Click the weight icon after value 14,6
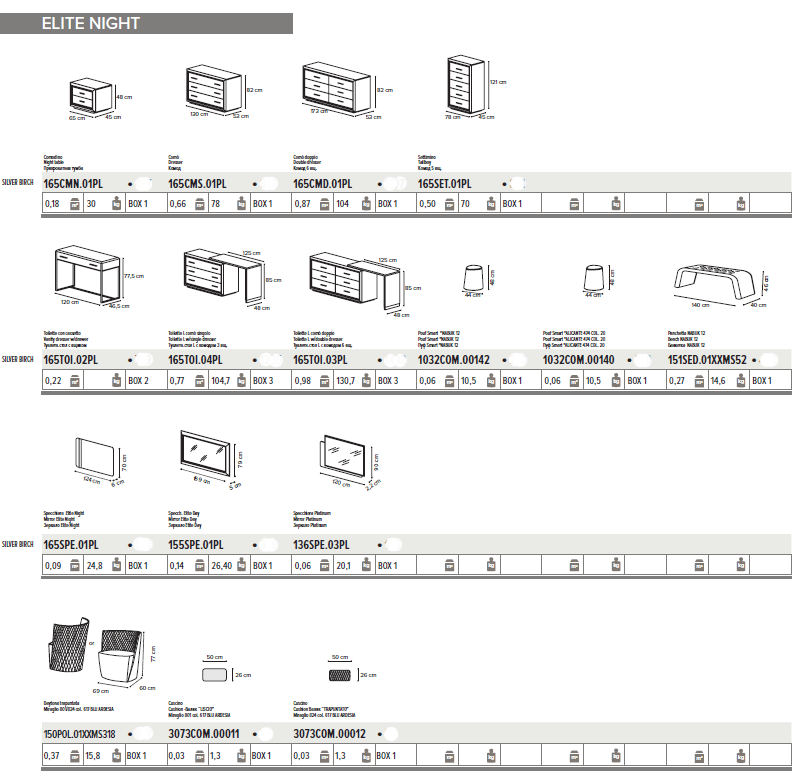The height and width of the screenshot is (777, 797). (741, 381)
